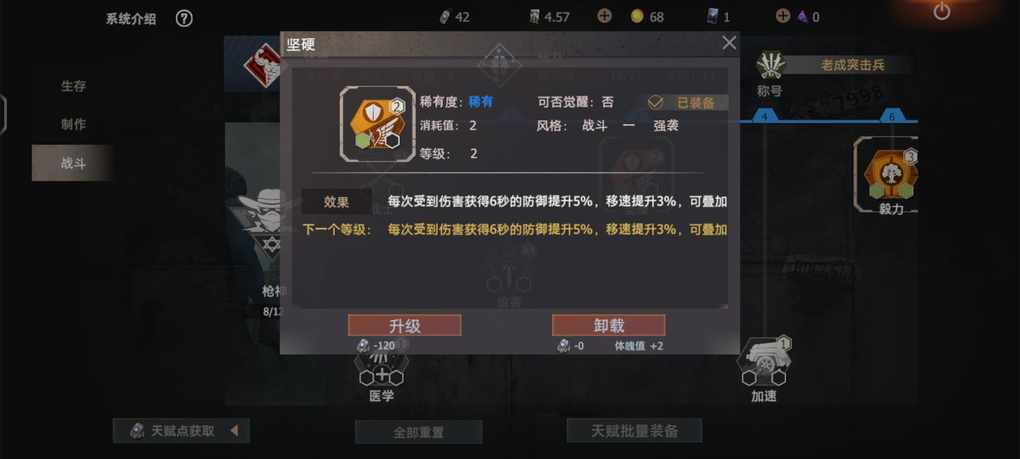Tap the power icon in top corner
This screenshot has height=459, width=1020.
942,11
